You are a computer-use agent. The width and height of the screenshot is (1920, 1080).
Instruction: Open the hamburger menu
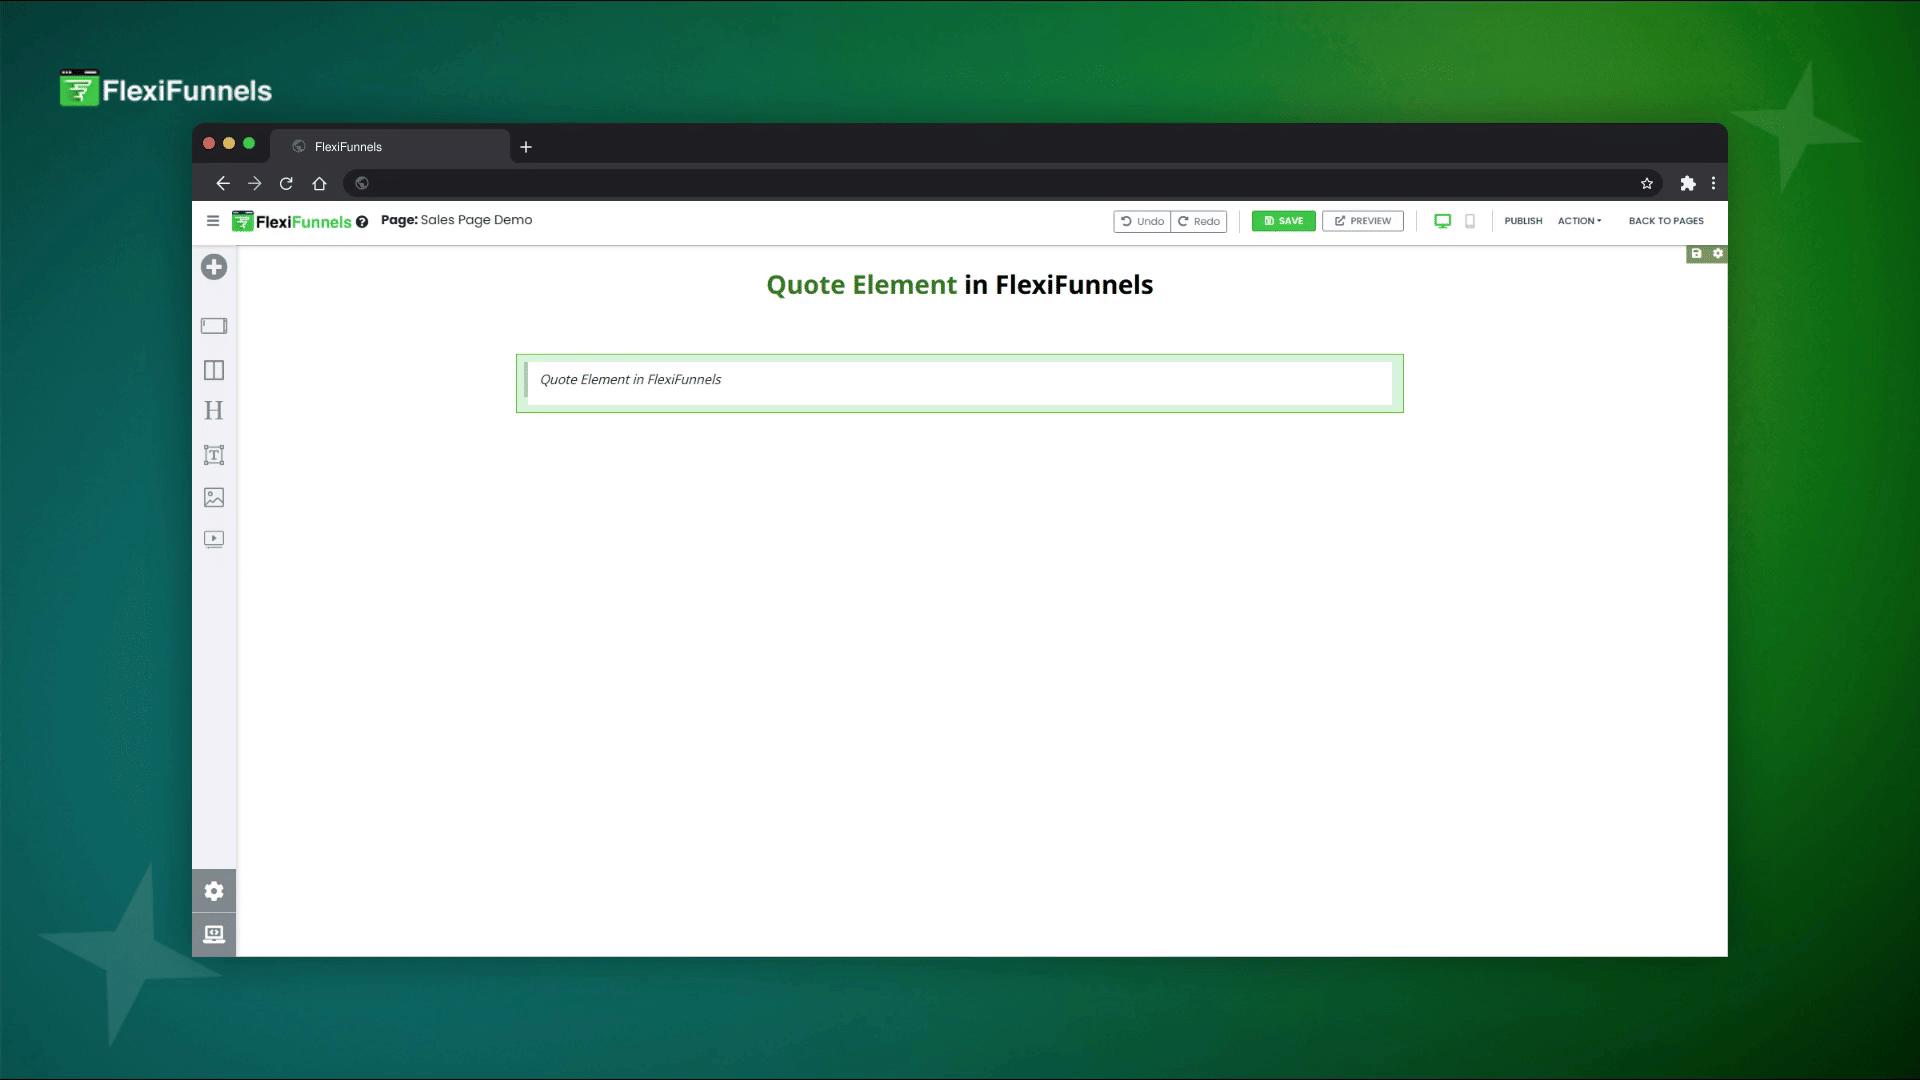point(213,221)
